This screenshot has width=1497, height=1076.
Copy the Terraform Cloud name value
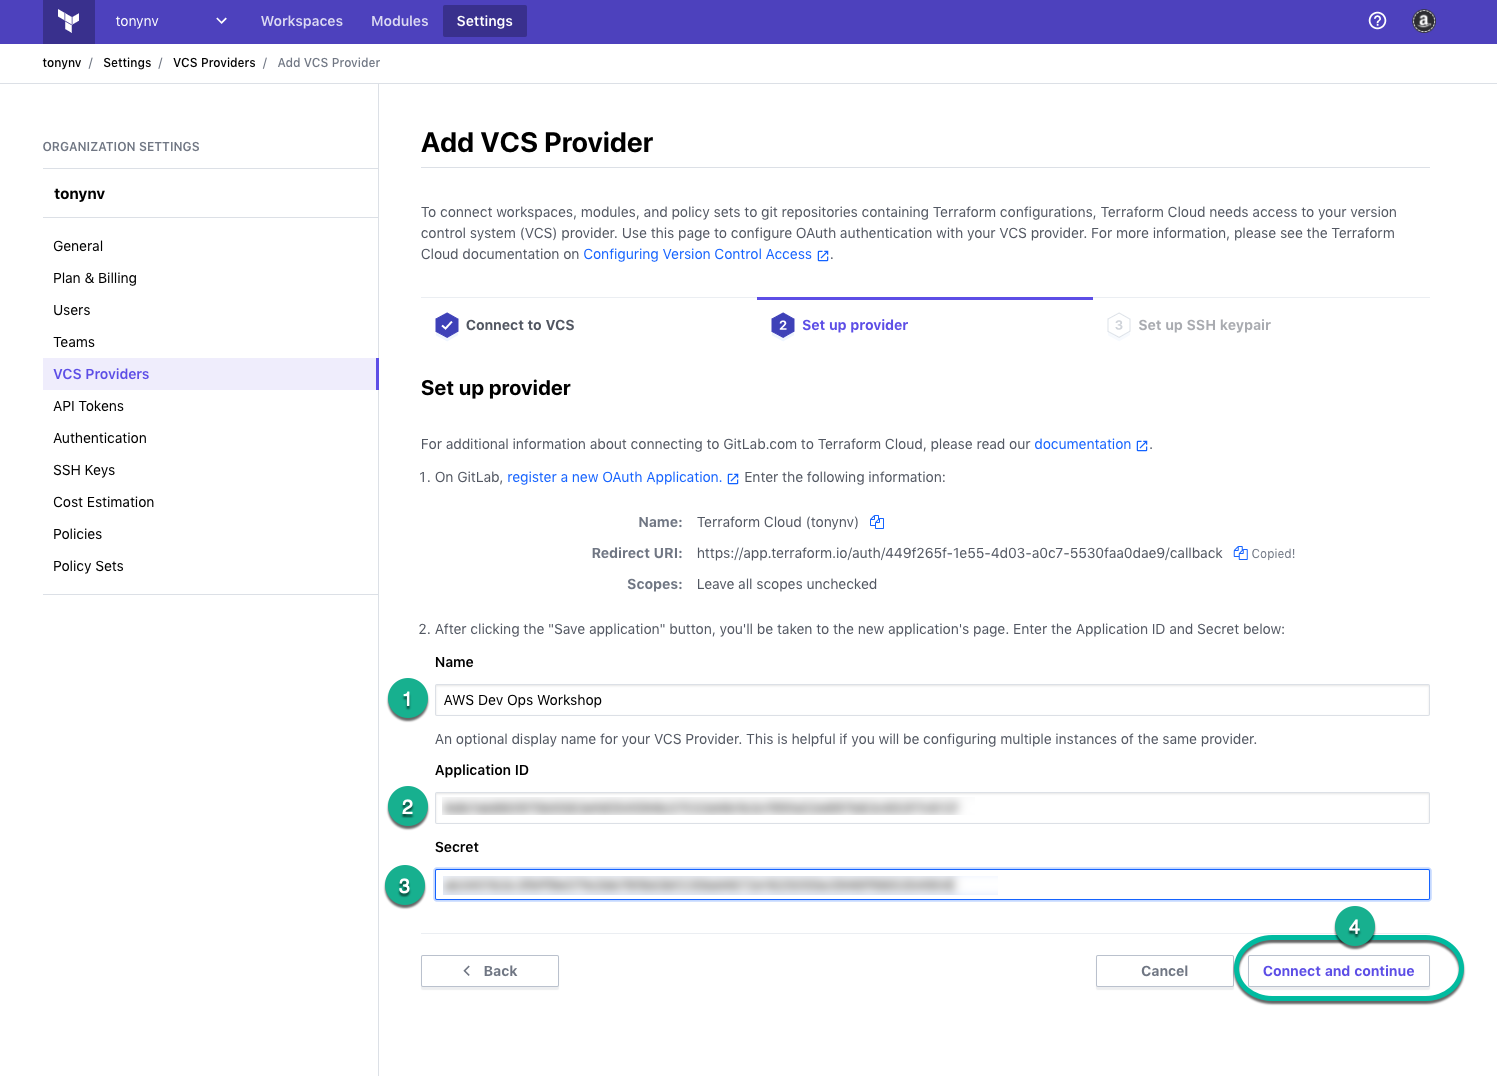(x=877, y=522)
